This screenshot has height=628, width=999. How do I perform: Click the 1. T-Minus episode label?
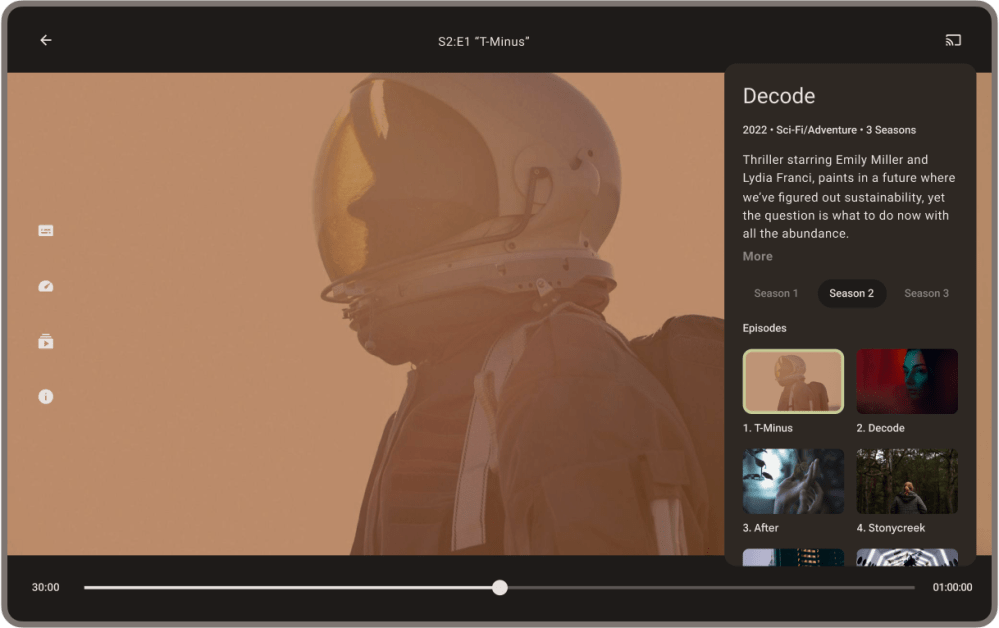point(768,428)
